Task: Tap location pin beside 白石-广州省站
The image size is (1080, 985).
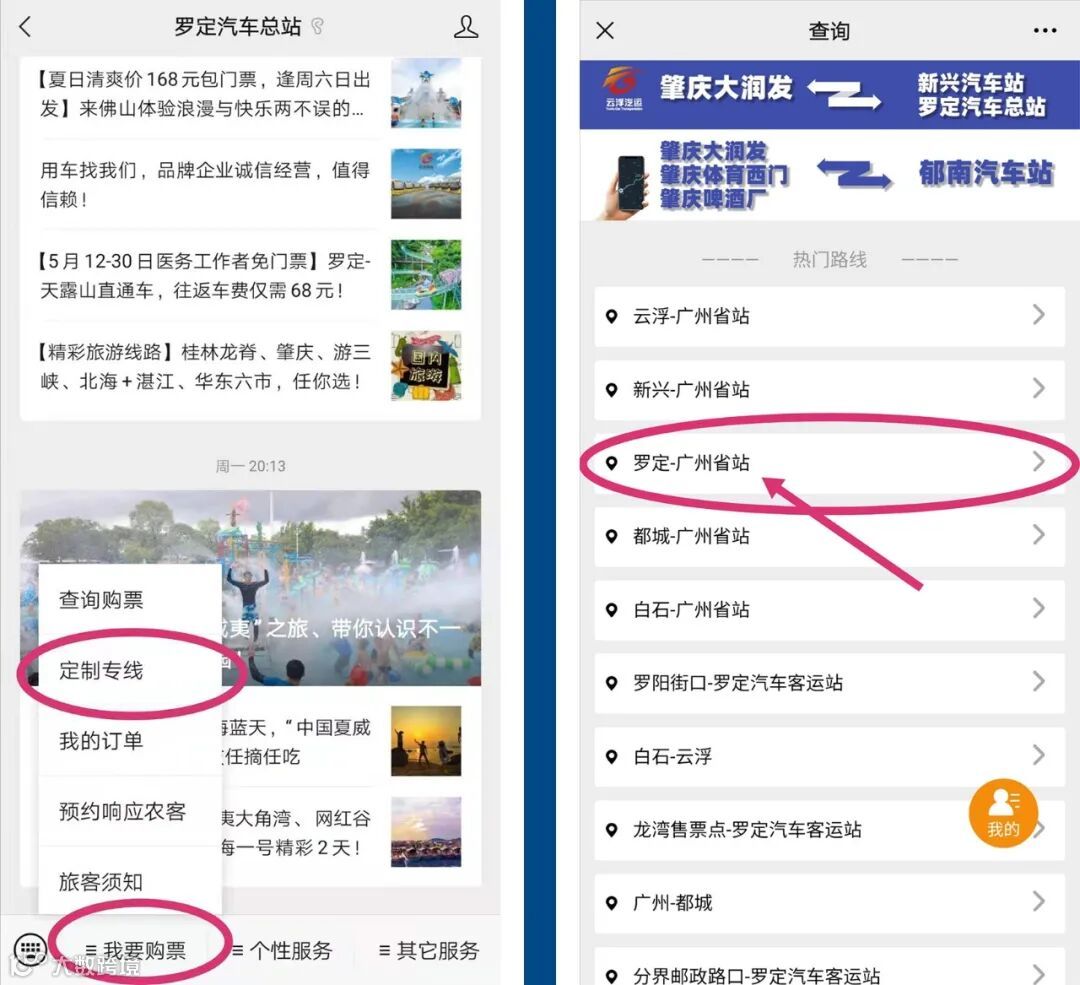Action: tap(611, 610)
